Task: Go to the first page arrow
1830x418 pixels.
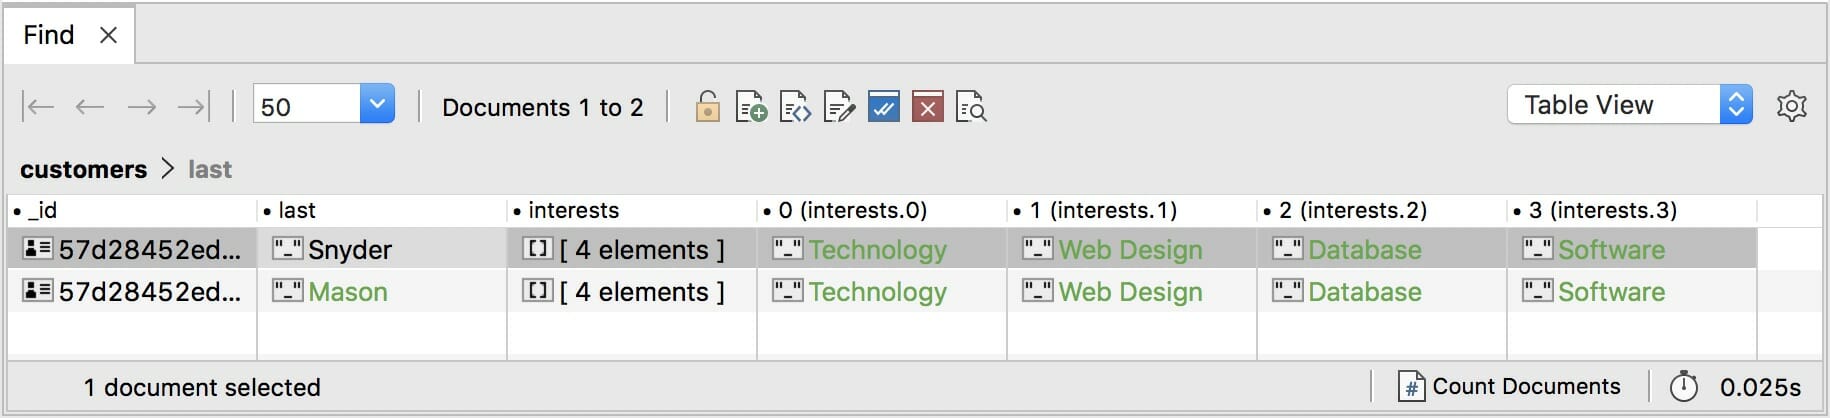Action: [38, 106]
